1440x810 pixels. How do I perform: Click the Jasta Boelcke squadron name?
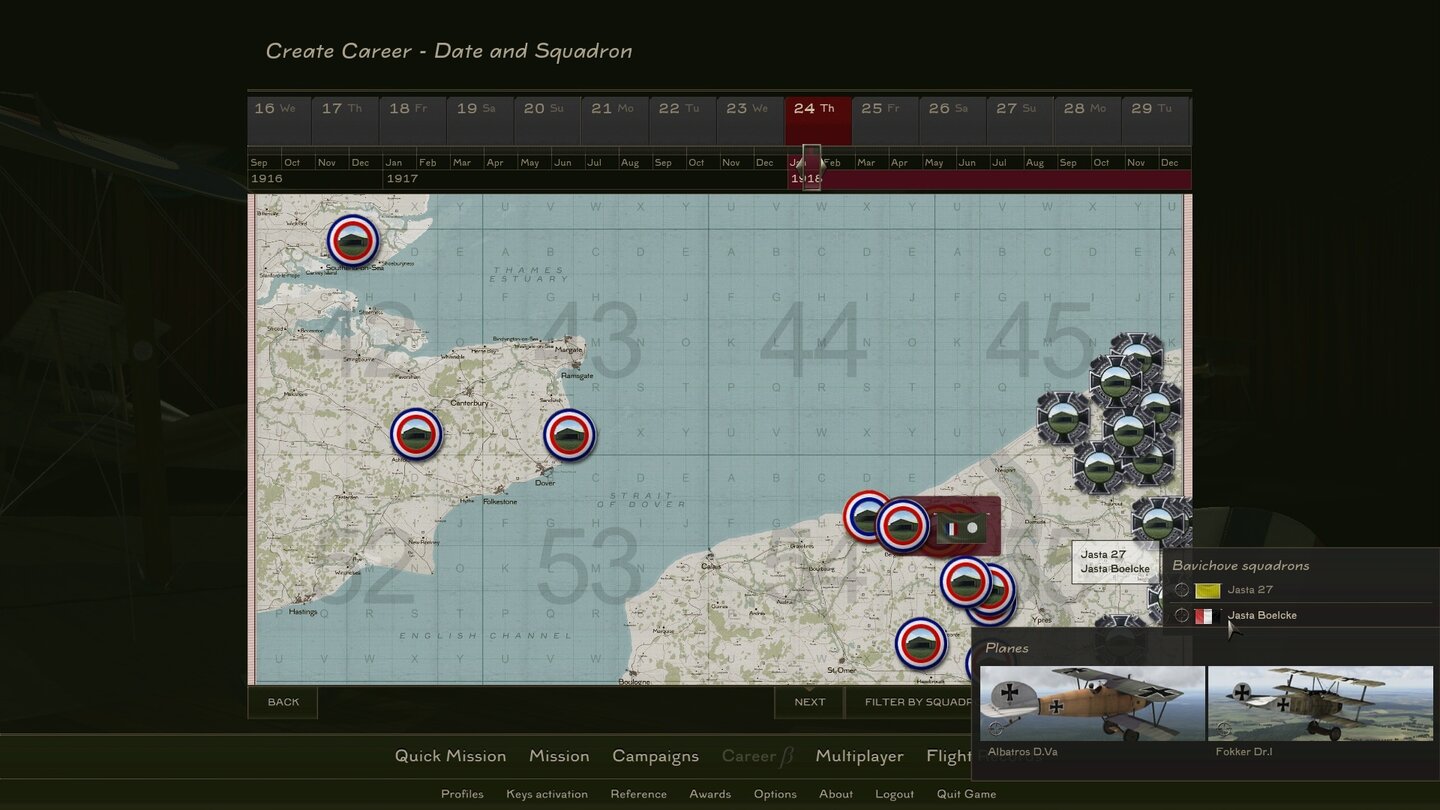(x=1262, y=615)
